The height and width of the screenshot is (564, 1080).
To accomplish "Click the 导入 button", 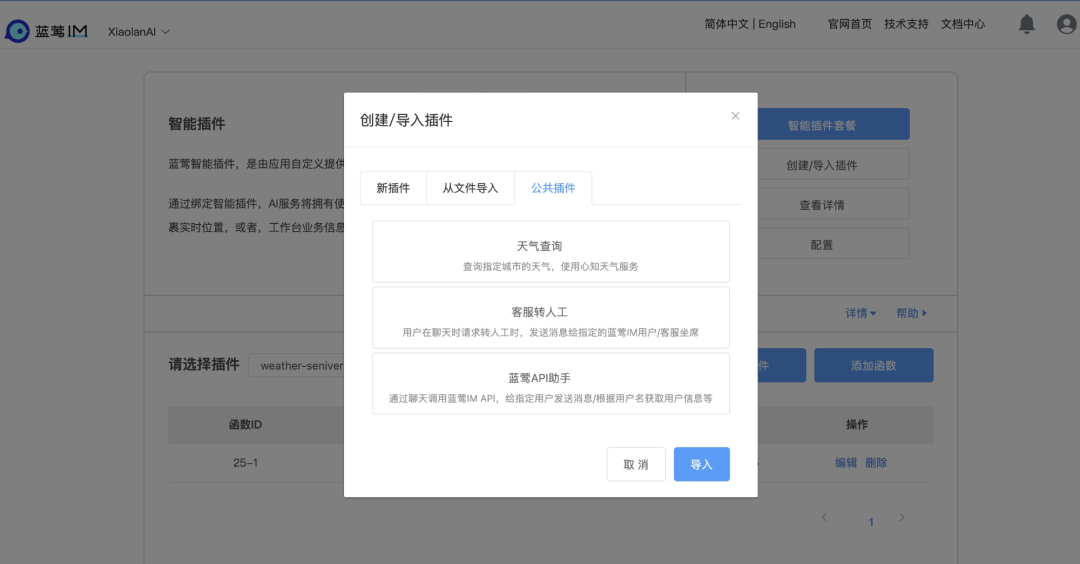I will tap(701, 464).
